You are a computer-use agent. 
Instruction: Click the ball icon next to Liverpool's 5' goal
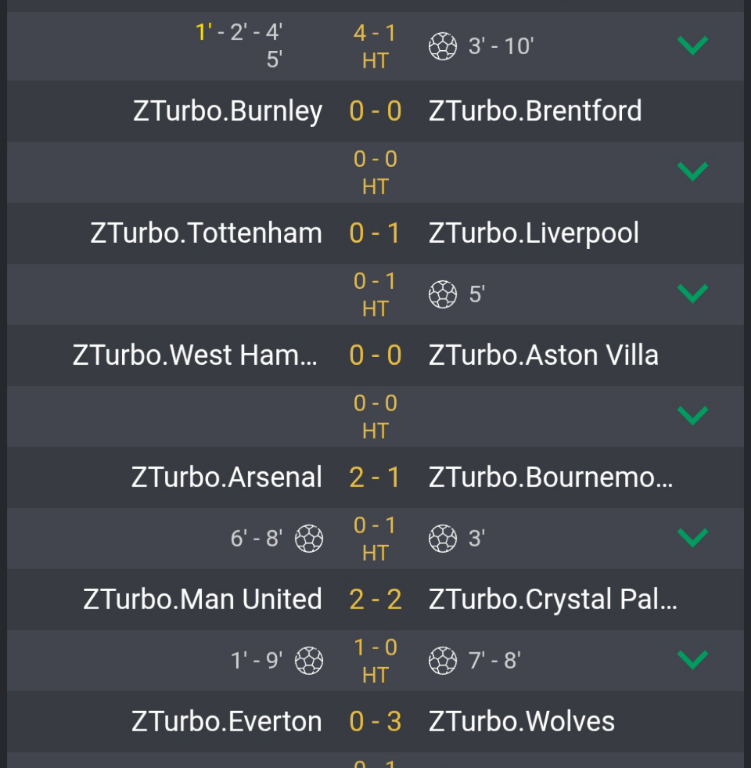point(442,294)
